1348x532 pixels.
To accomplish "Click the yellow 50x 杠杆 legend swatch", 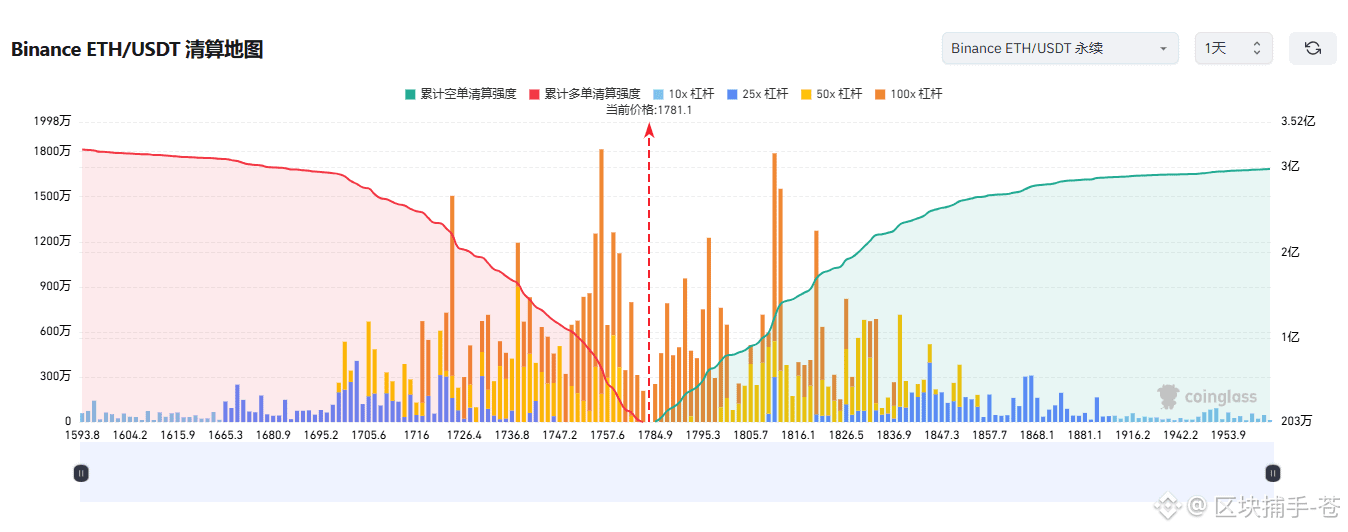I will tap(807, 94).
